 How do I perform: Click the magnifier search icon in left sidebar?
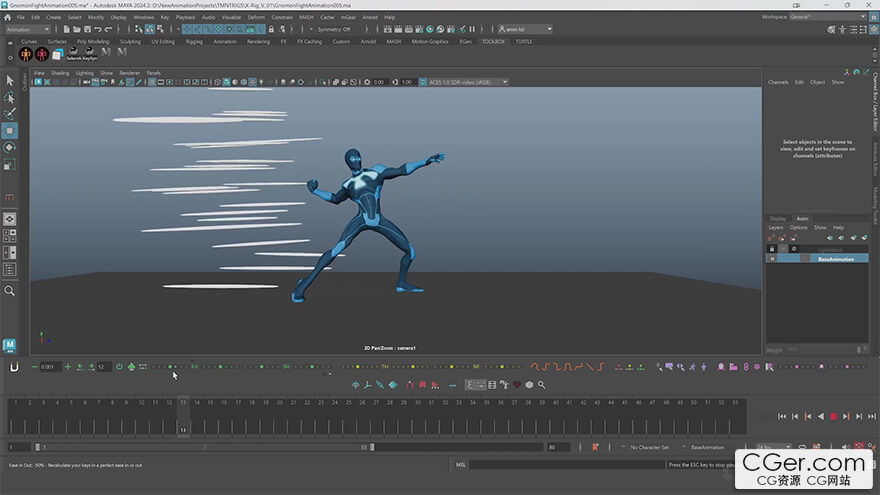coord(9,291)
